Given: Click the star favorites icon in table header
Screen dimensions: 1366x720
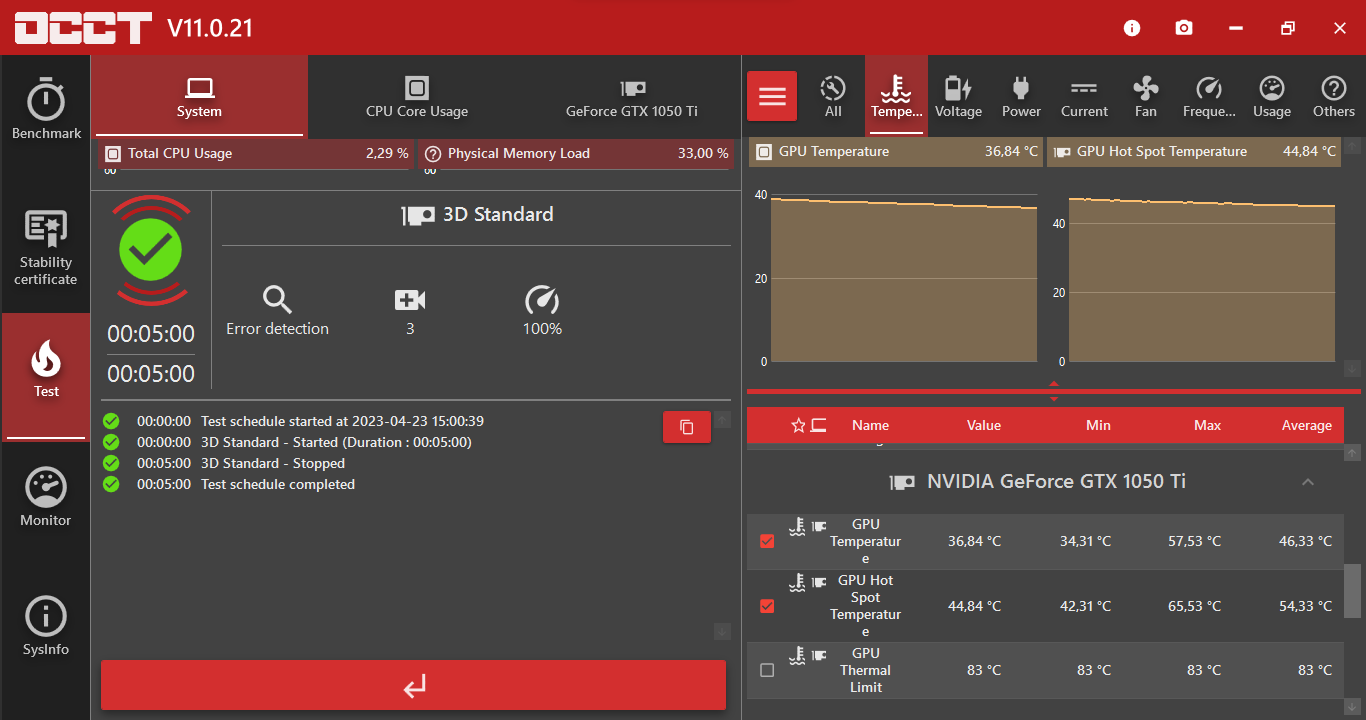Looking at the screenshot, I should (798, 425).
